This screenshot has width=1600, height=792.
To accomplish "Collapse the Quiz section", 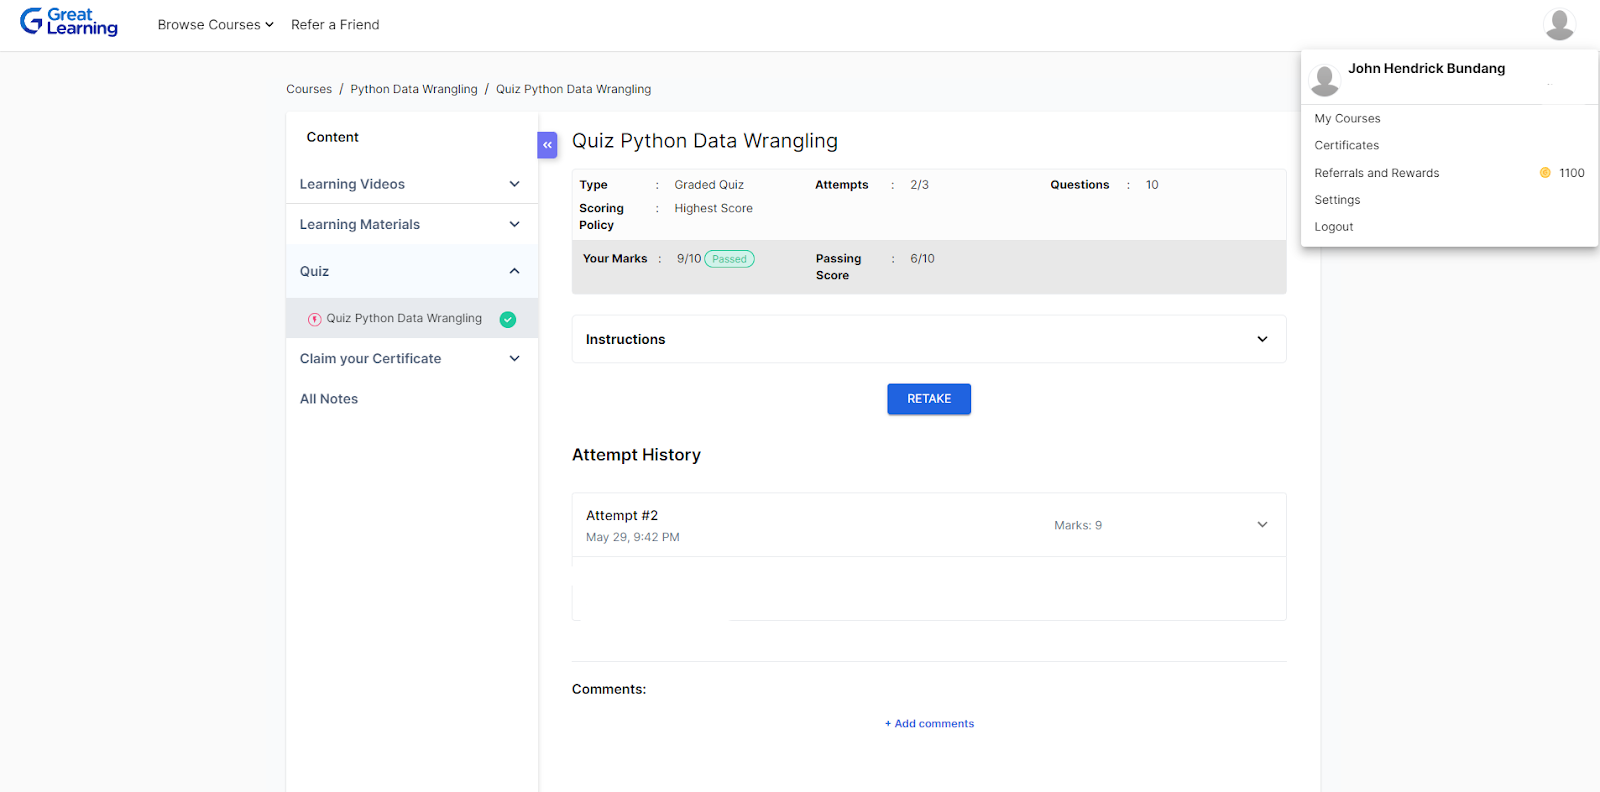I will (x=411, y=271).
